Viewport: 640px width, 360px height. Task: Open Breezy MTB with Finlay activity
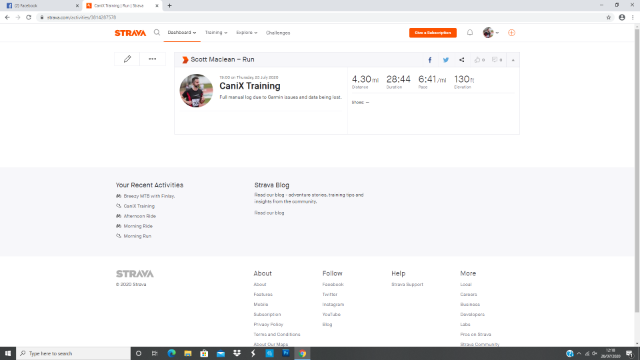pyautogui.click(x=149, y=196)
